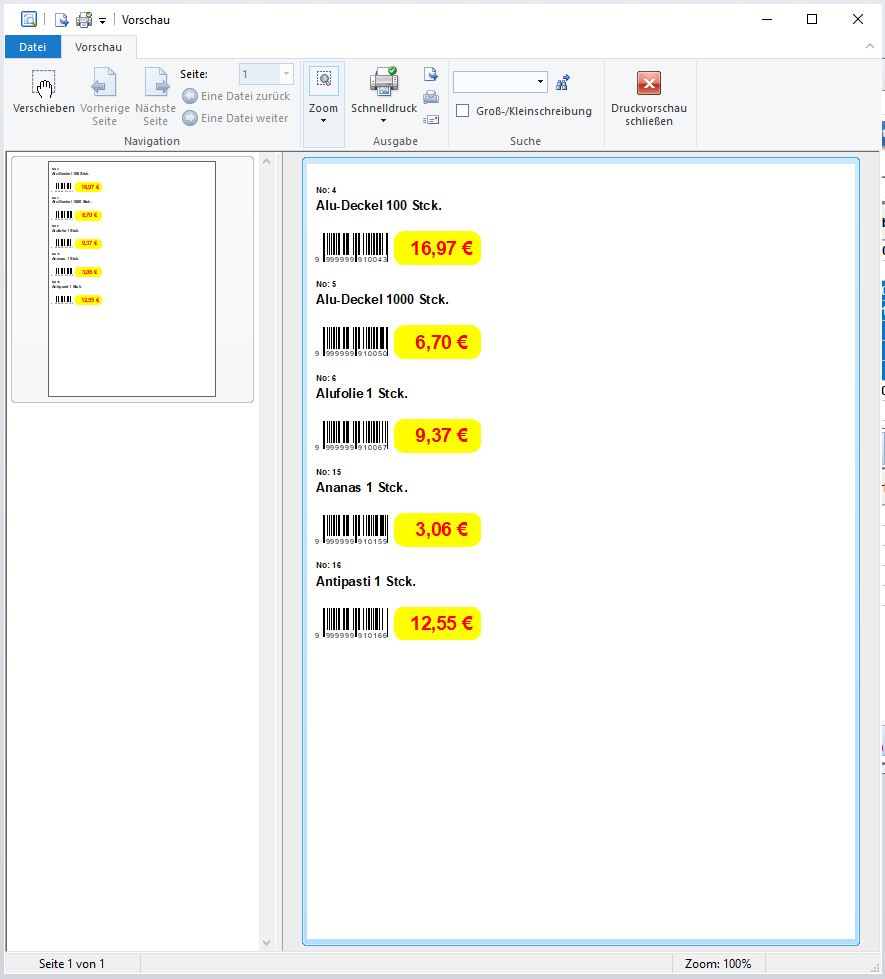Viewport: 885px width, 979px height.
Task: Click the small printer icon in Ausgabe
Action: tap(431, 97)
